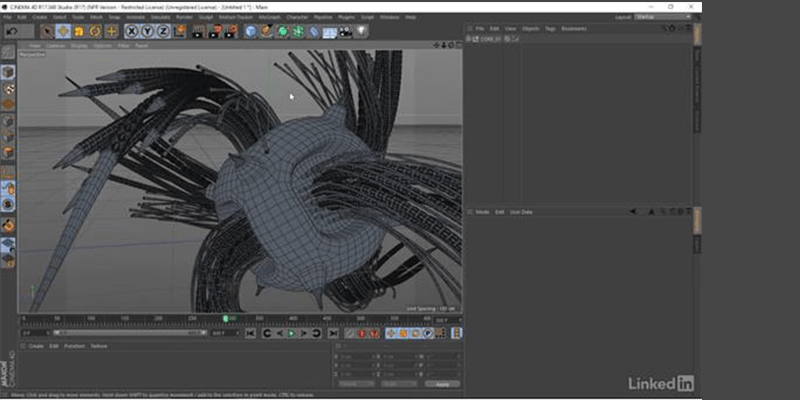The image size is (800, 400).
Task: Click the Apply button in coordinates panel
Action: pos(441,384)
